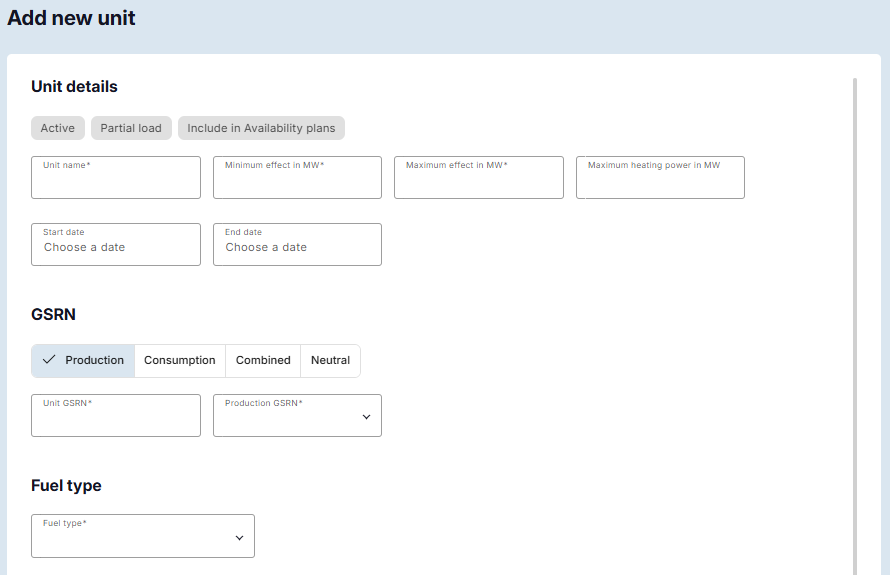This screenshot has width=890, height=575.
Task: Click the chevron arrow in Fuel type
Action: coord(239,538)
